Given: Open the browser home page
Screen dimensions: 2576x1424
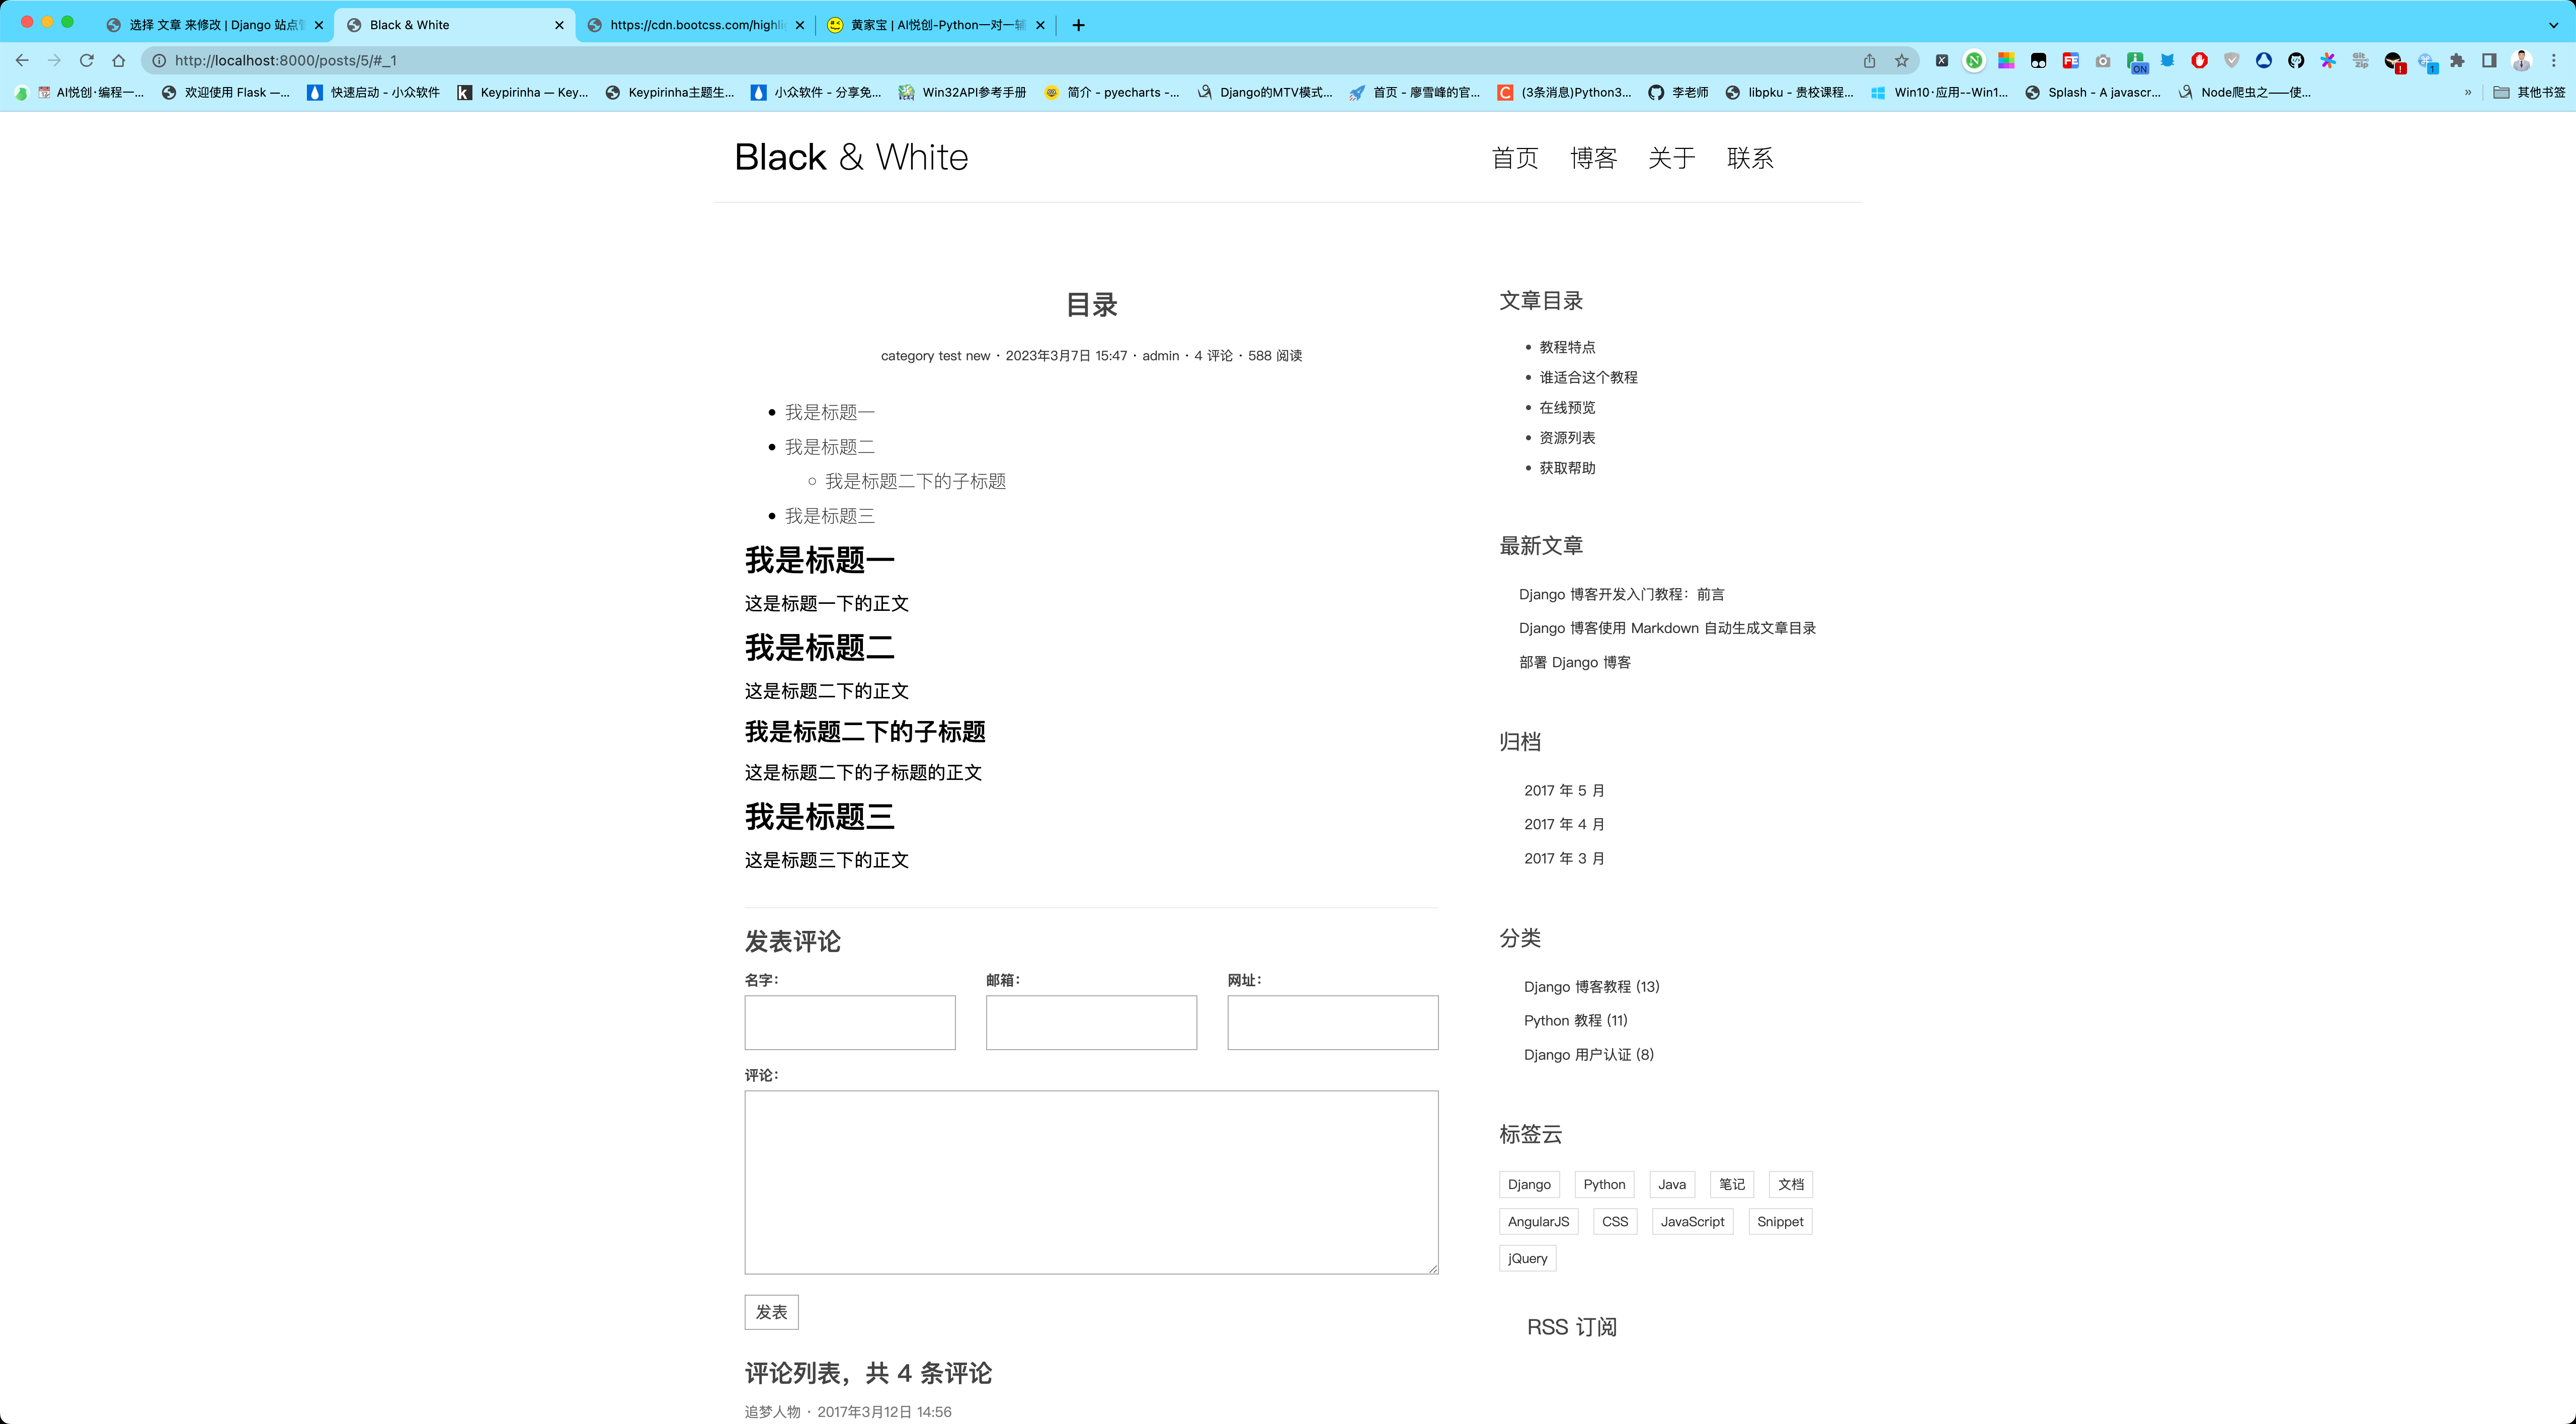Looking at the screenshot, I should 119,60.
